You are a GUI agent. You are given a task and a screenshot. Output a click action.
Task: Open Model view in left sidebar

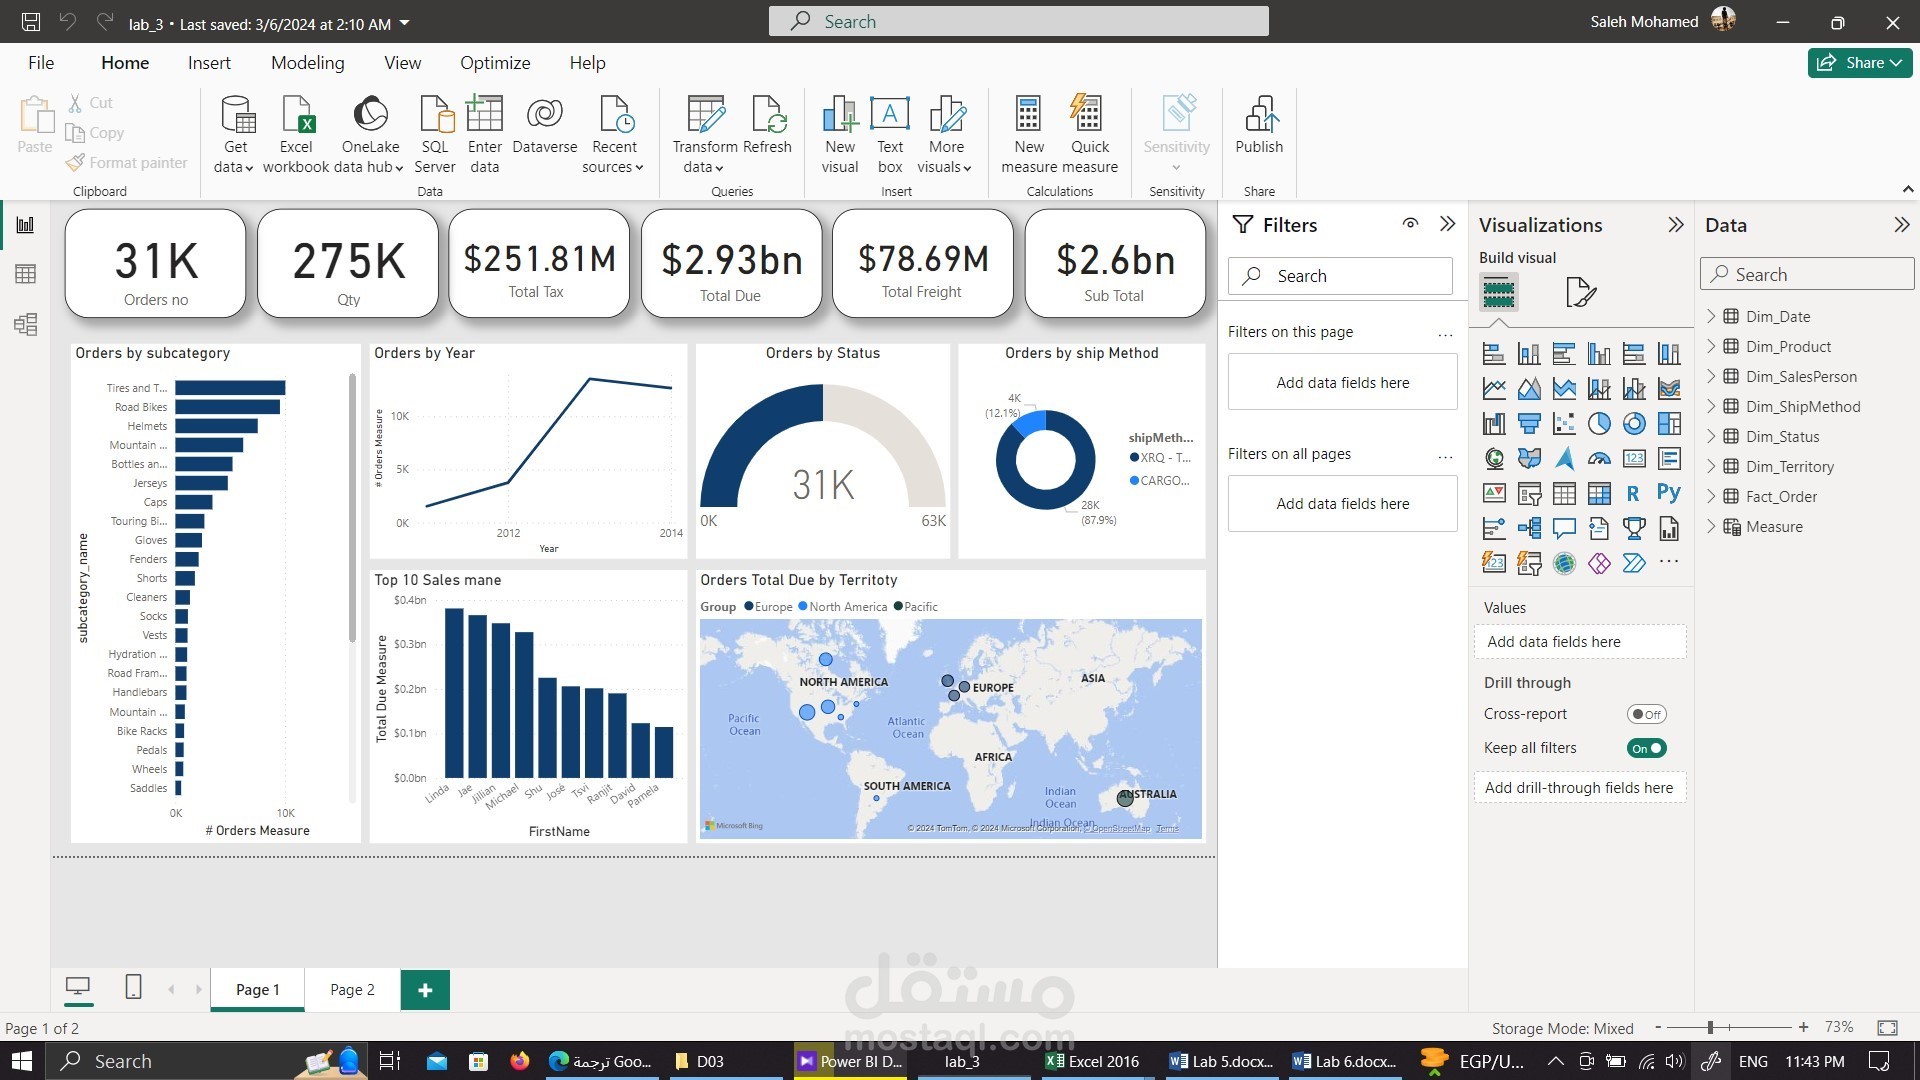click(26, 324)
